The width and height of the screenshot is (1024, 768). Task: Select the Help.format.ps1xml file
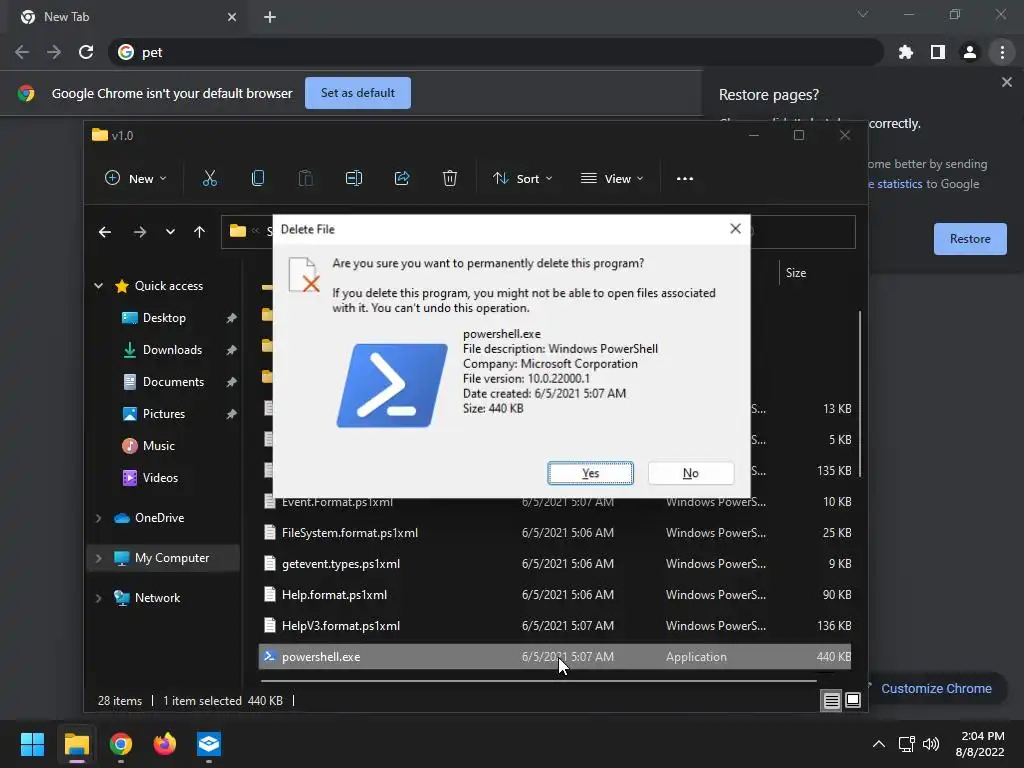coord(555,595)
